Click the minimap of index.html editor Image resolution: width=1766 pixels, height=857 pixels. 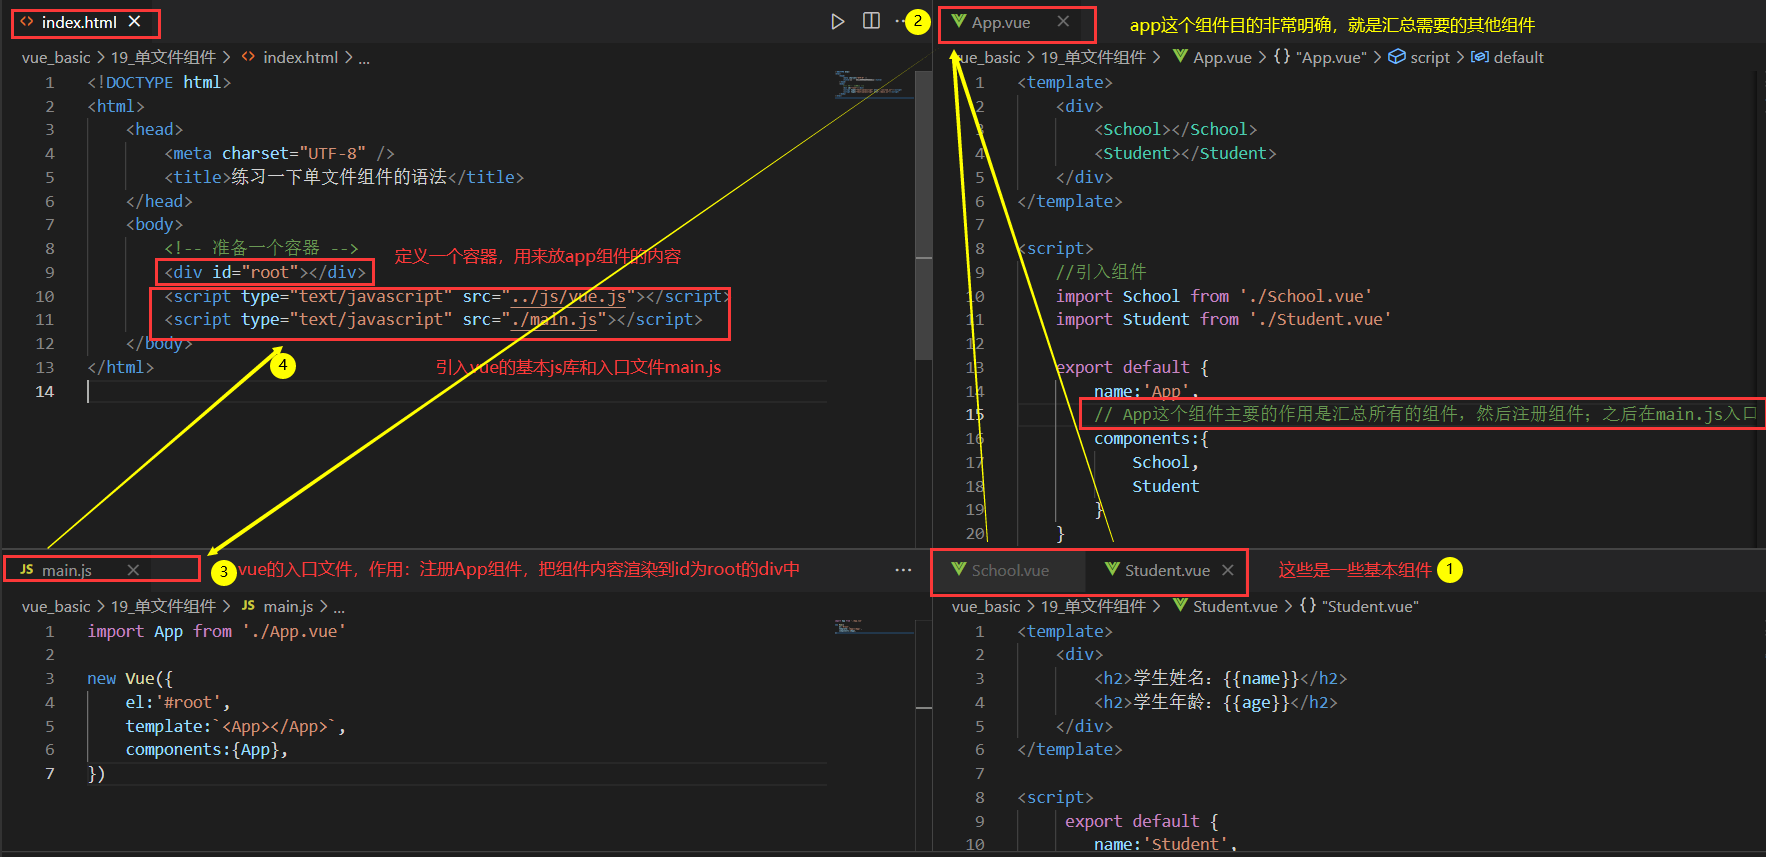[x=872, y=84]
